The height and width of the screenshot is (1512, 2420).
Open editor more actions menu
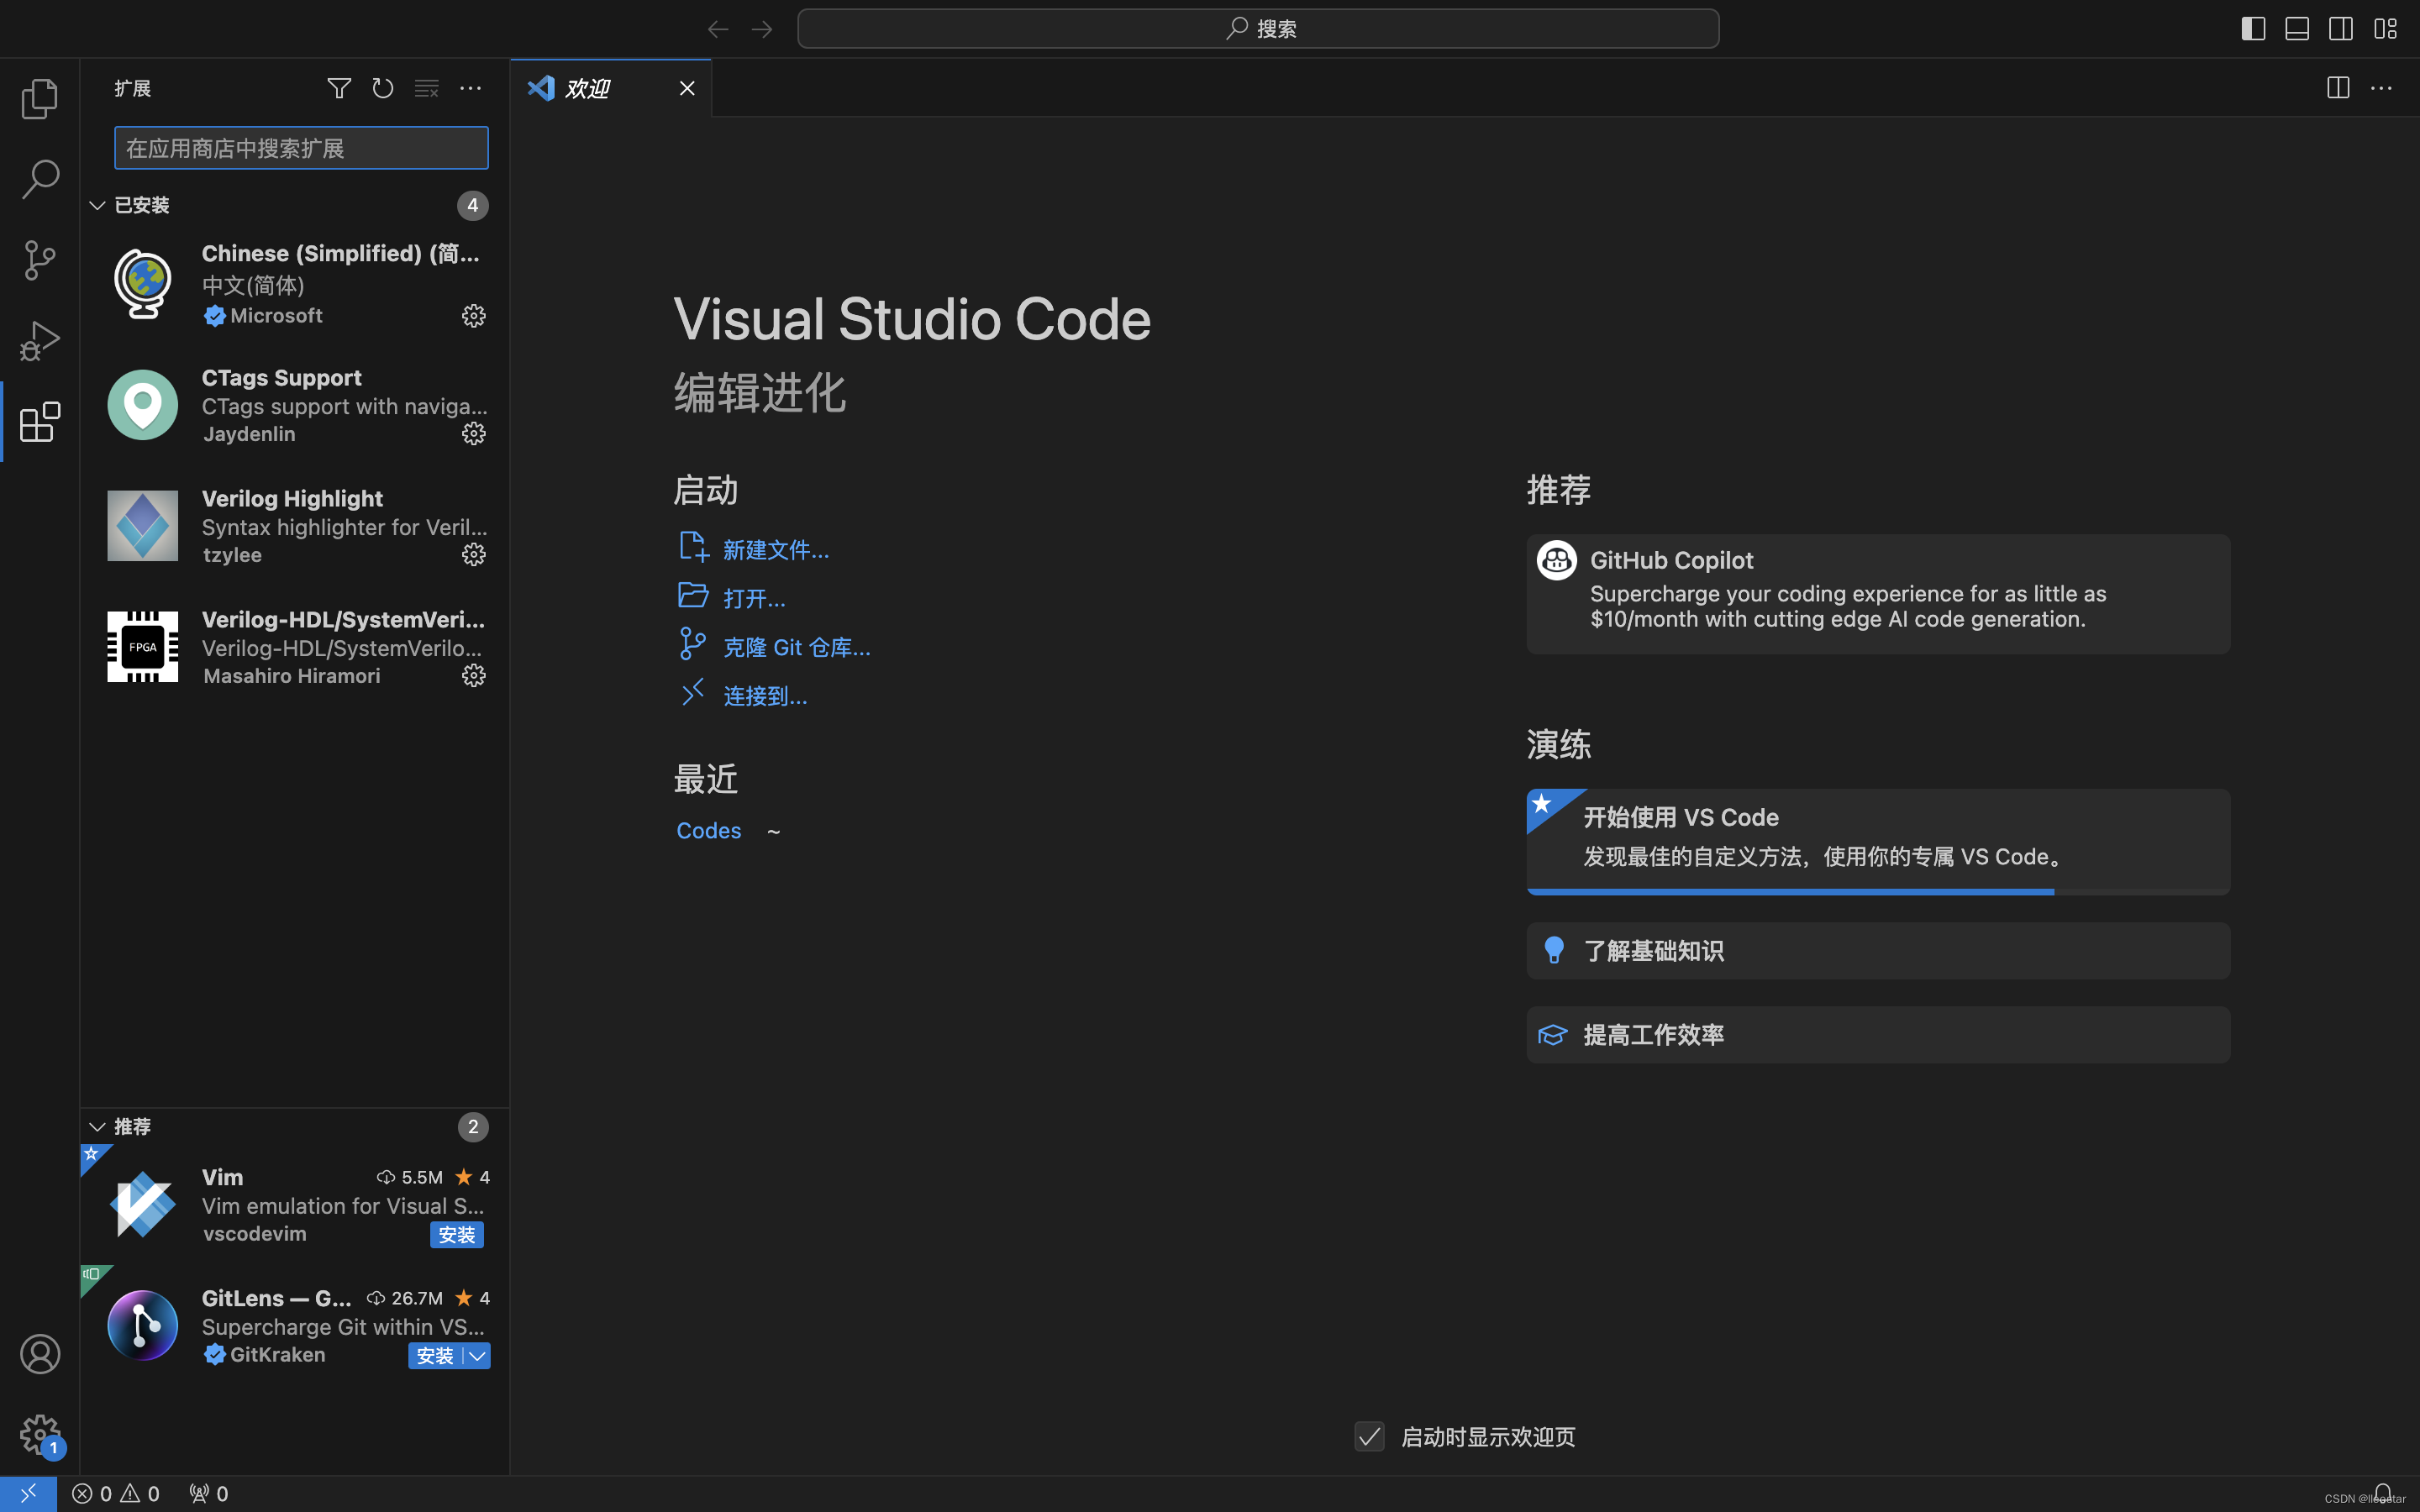tap(2382, 88)
